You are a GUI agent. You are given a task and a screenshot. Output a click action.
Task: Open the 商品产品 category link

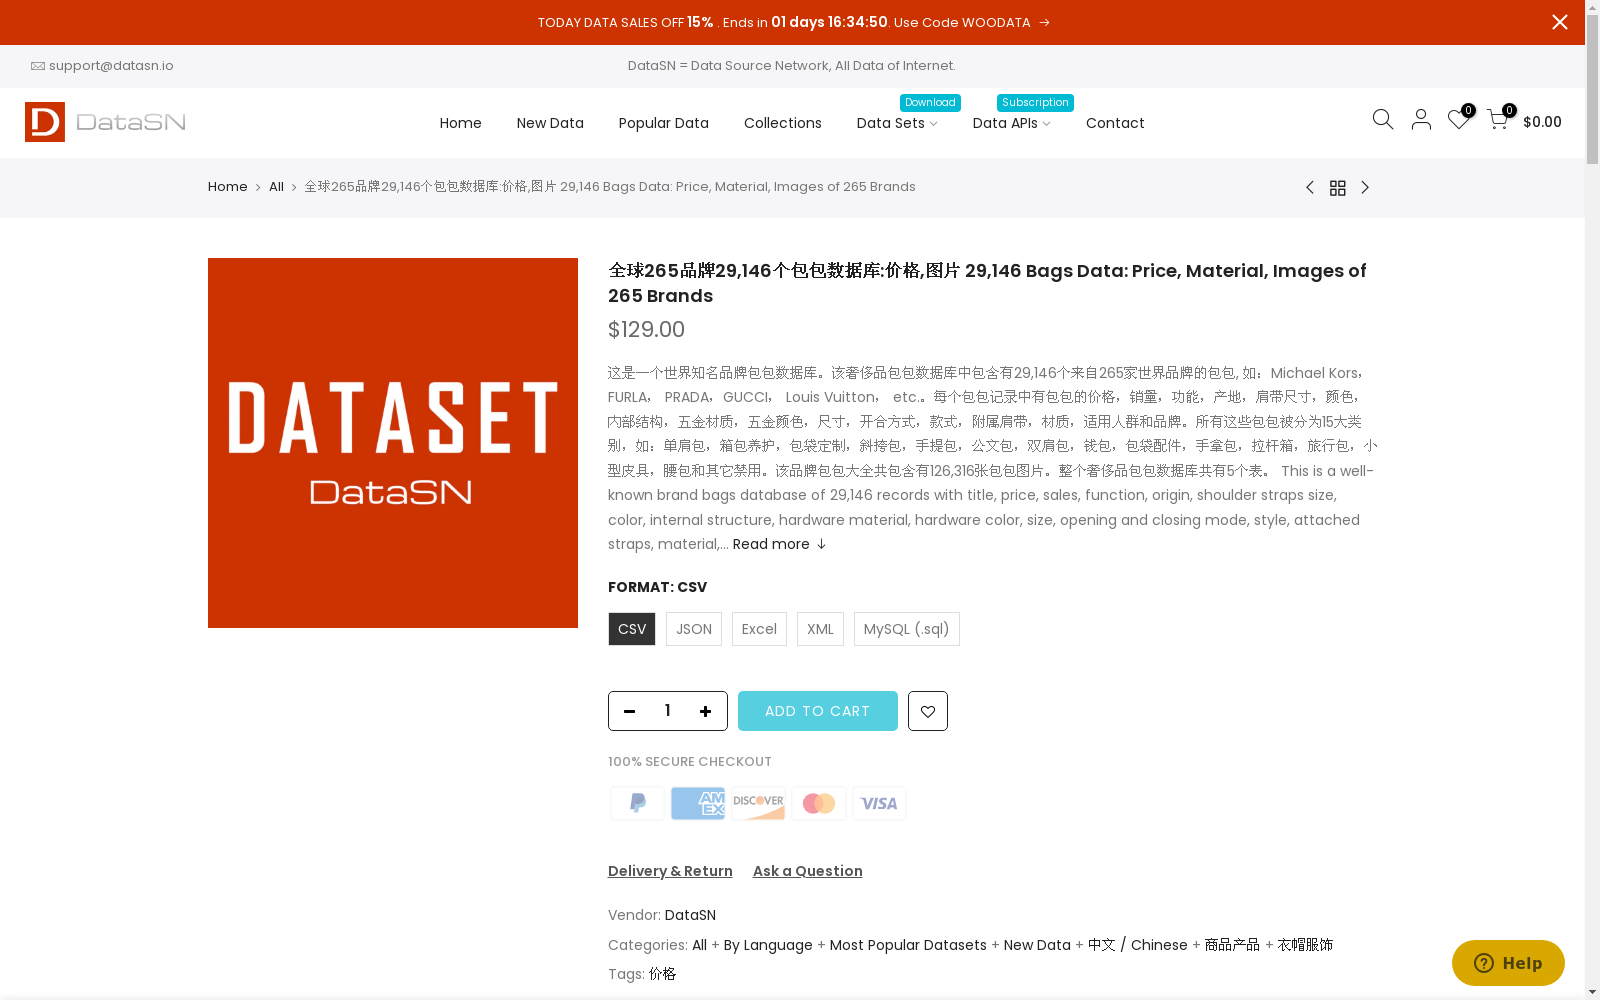[x=1232, y=945]
